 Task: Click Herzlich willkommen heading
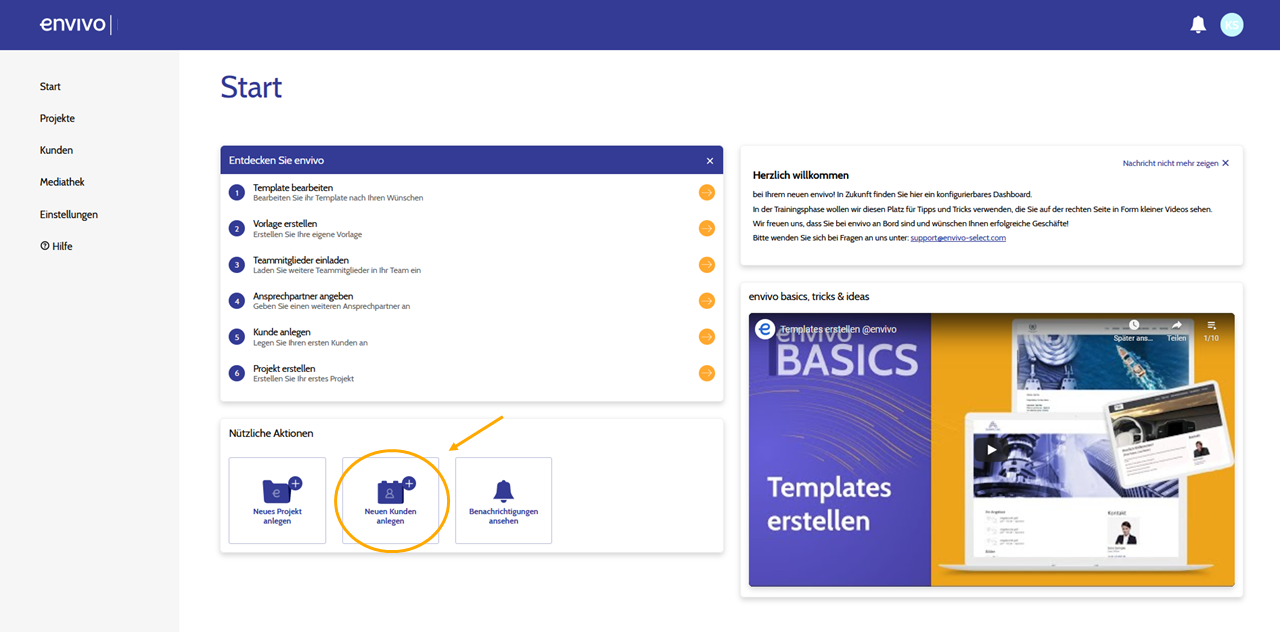click(x=801, y=175)
